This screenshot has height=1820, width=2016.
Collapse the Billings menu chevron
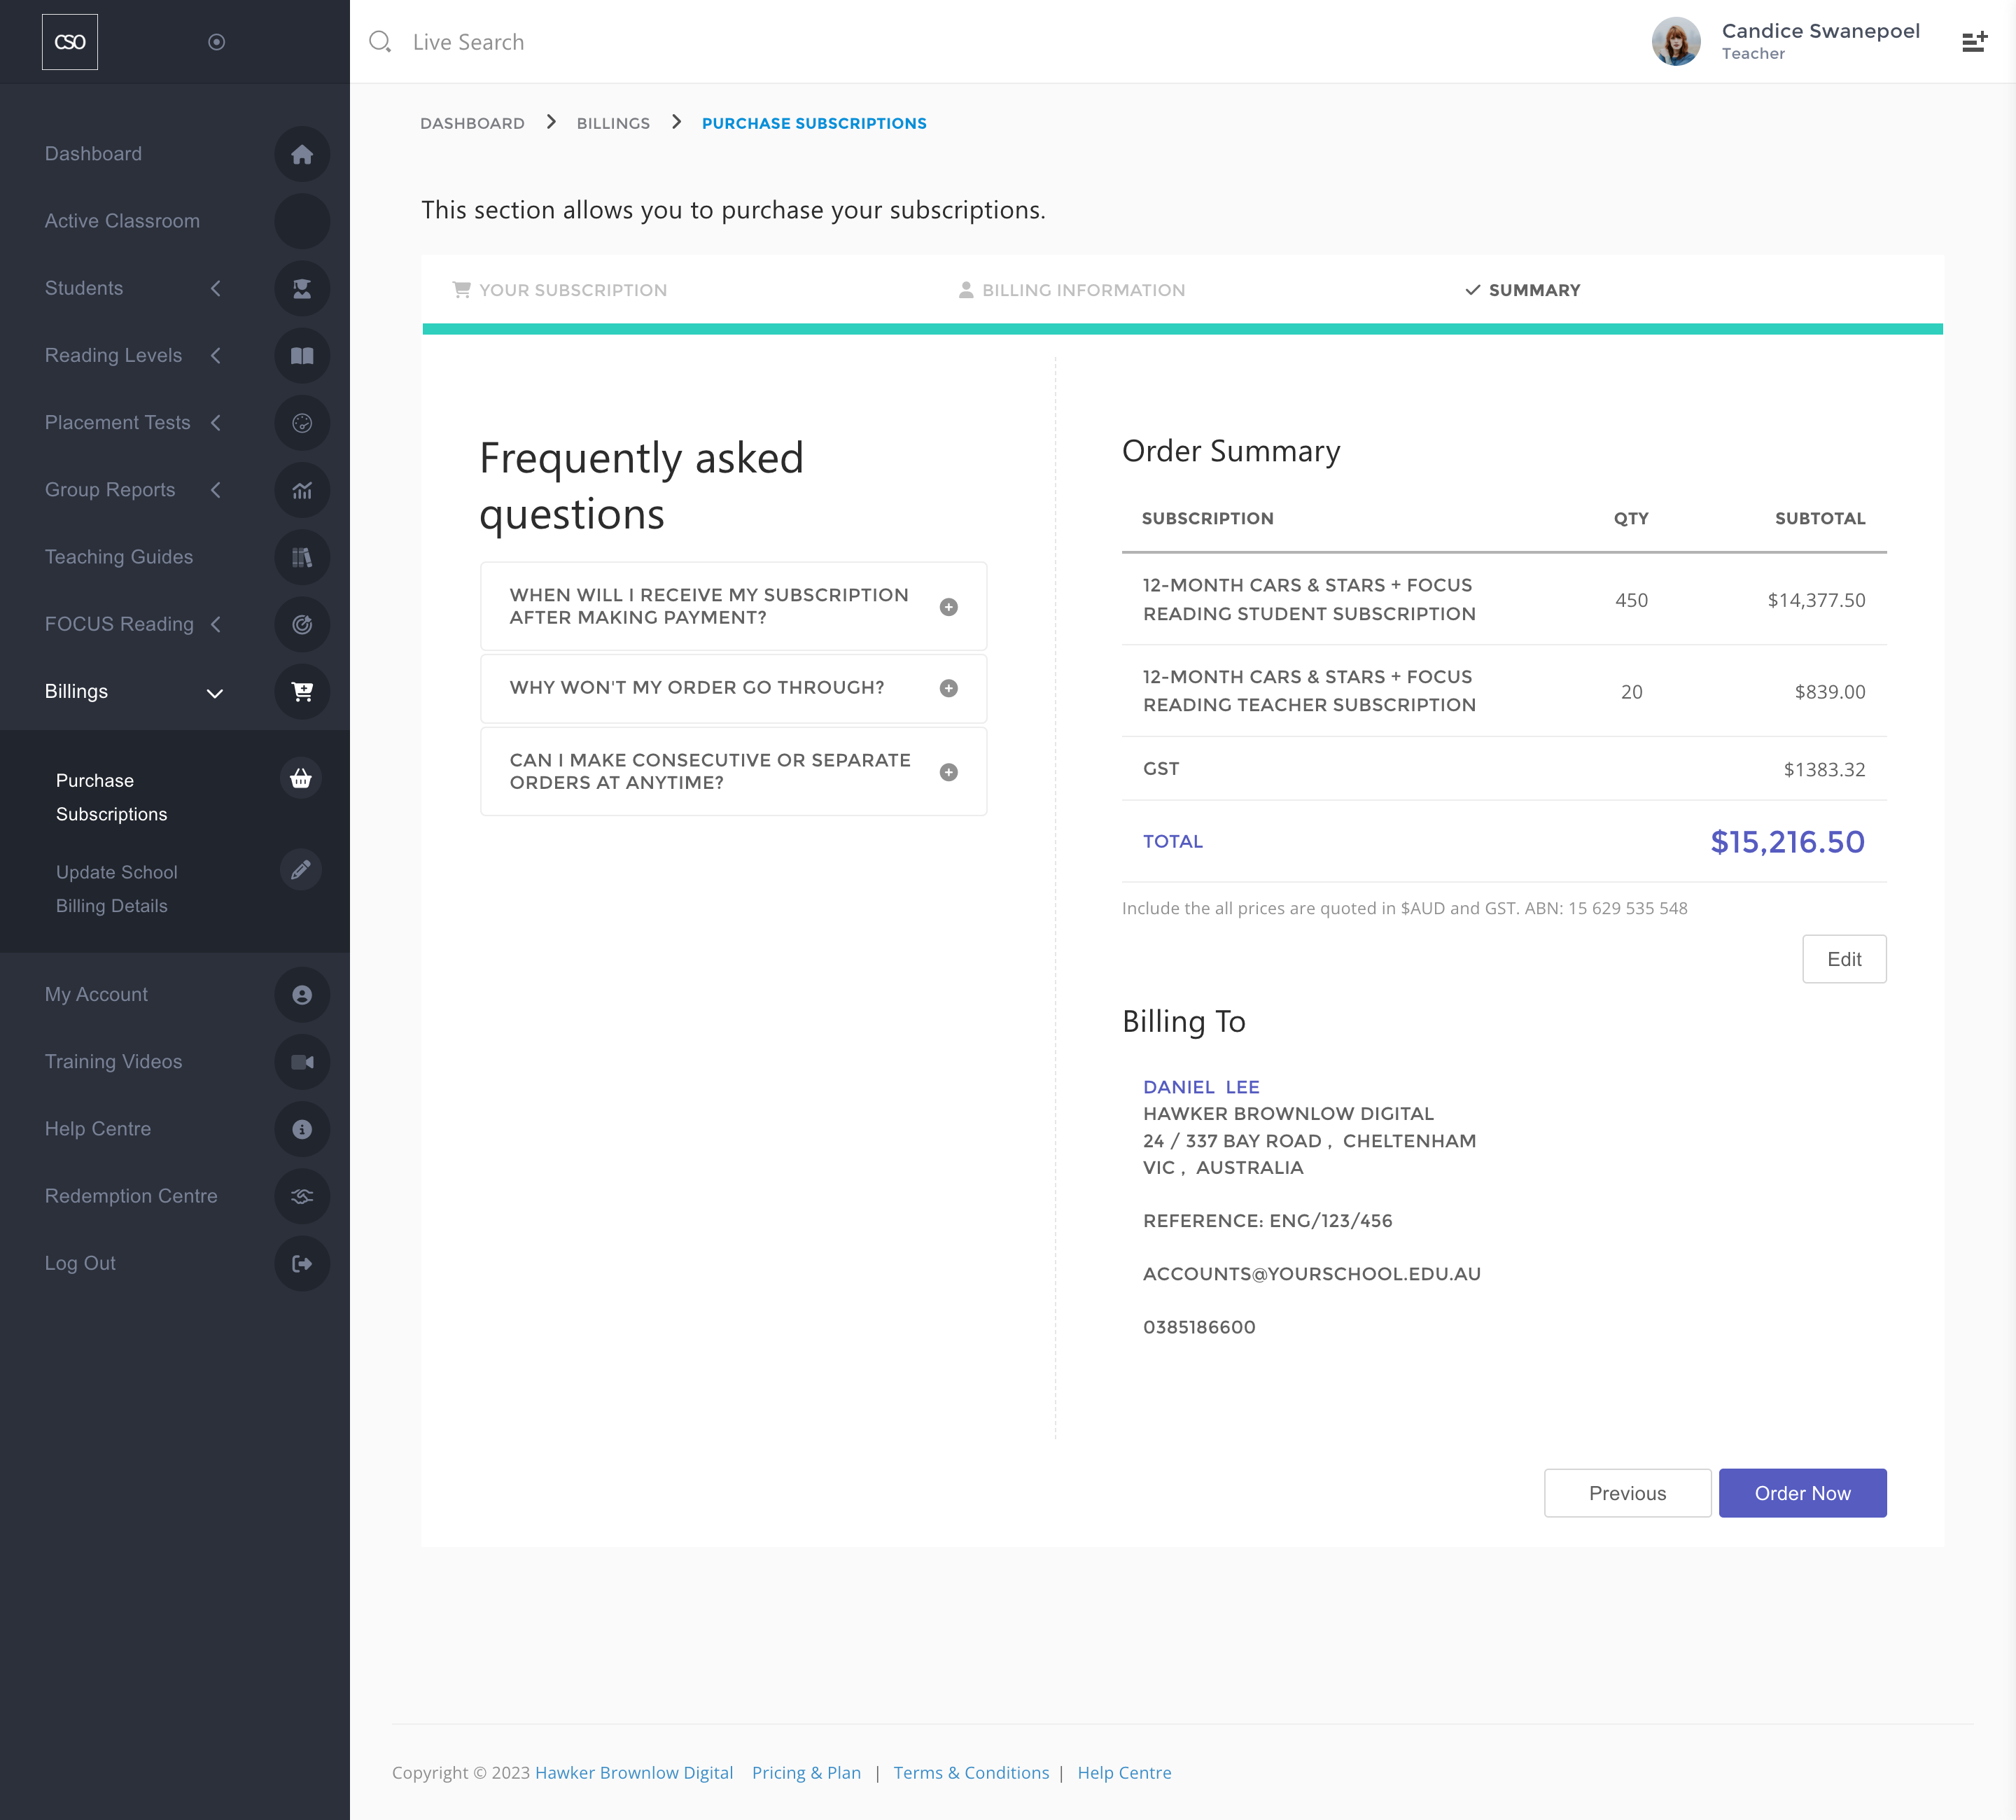pos(214,693)
